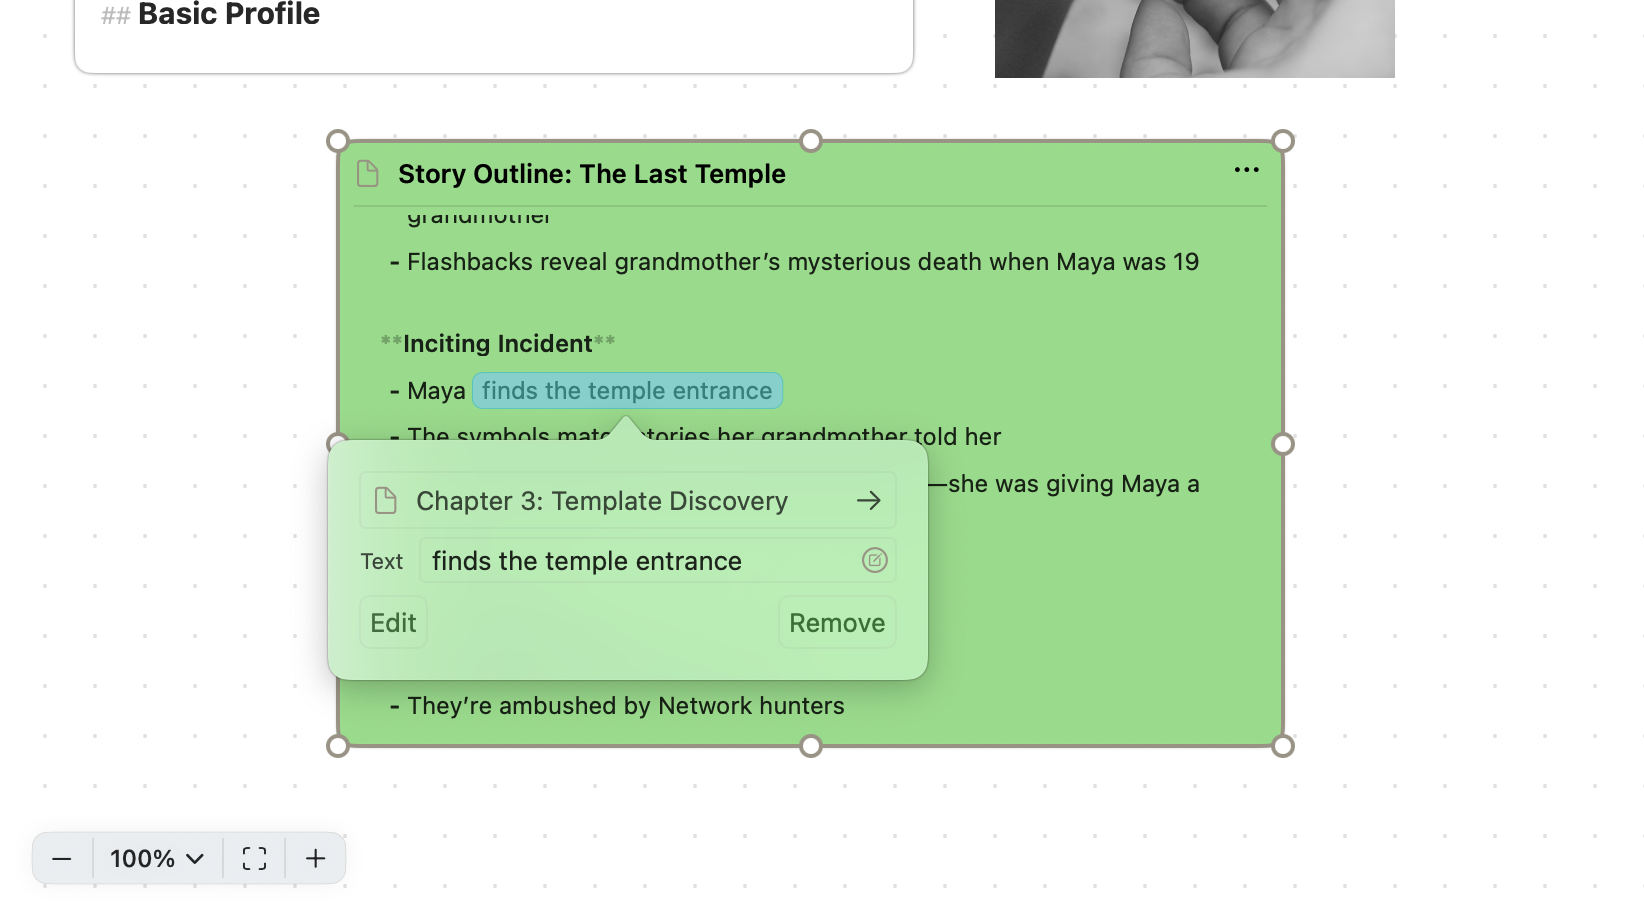Select the grayscale photo thumbnail
The image size is (1644, 908).
click(1194, 38)
